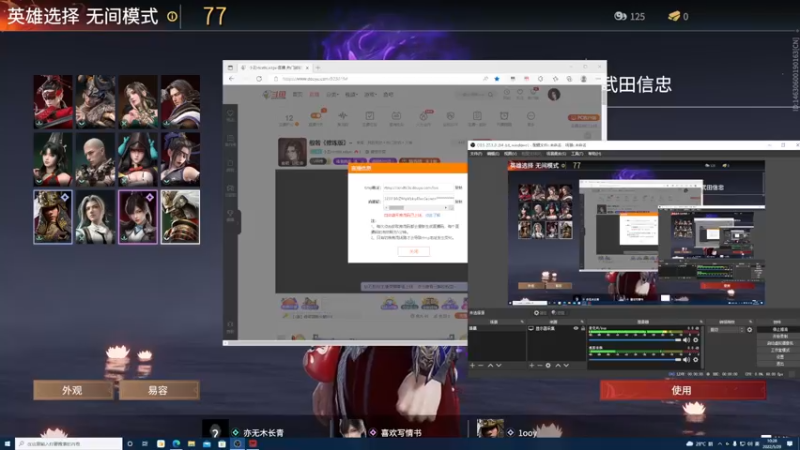Open the first menu in OBS menu bar
The width and height of the screenshot is (800, 450).
click(x=477, y=154)
